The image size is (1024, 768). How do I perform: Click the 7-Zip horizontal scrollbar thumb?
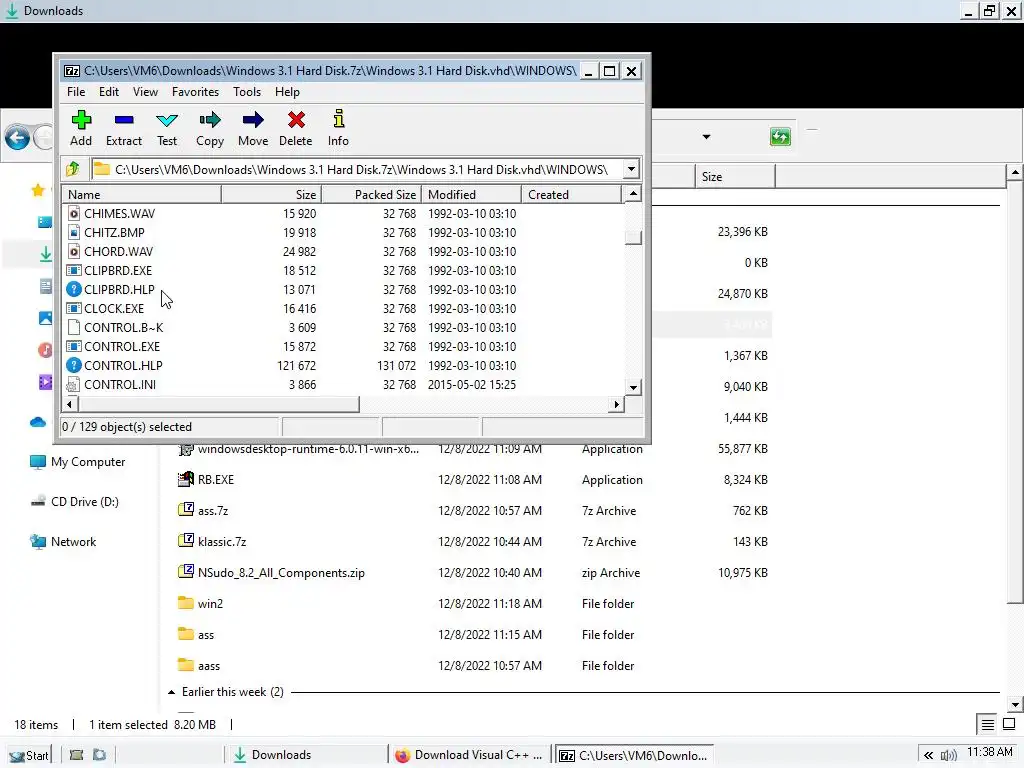coord(218,405)
